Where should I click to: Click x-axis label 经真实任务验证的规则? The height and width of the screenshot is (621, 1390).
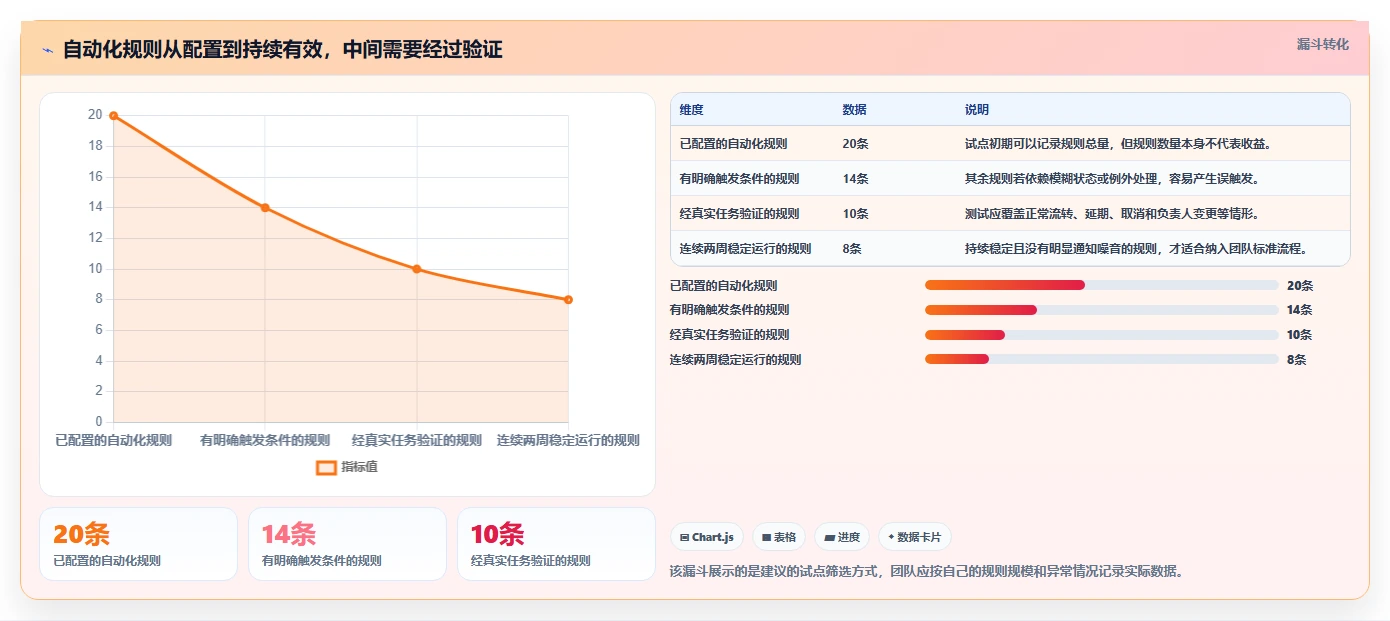click(417, 440)
